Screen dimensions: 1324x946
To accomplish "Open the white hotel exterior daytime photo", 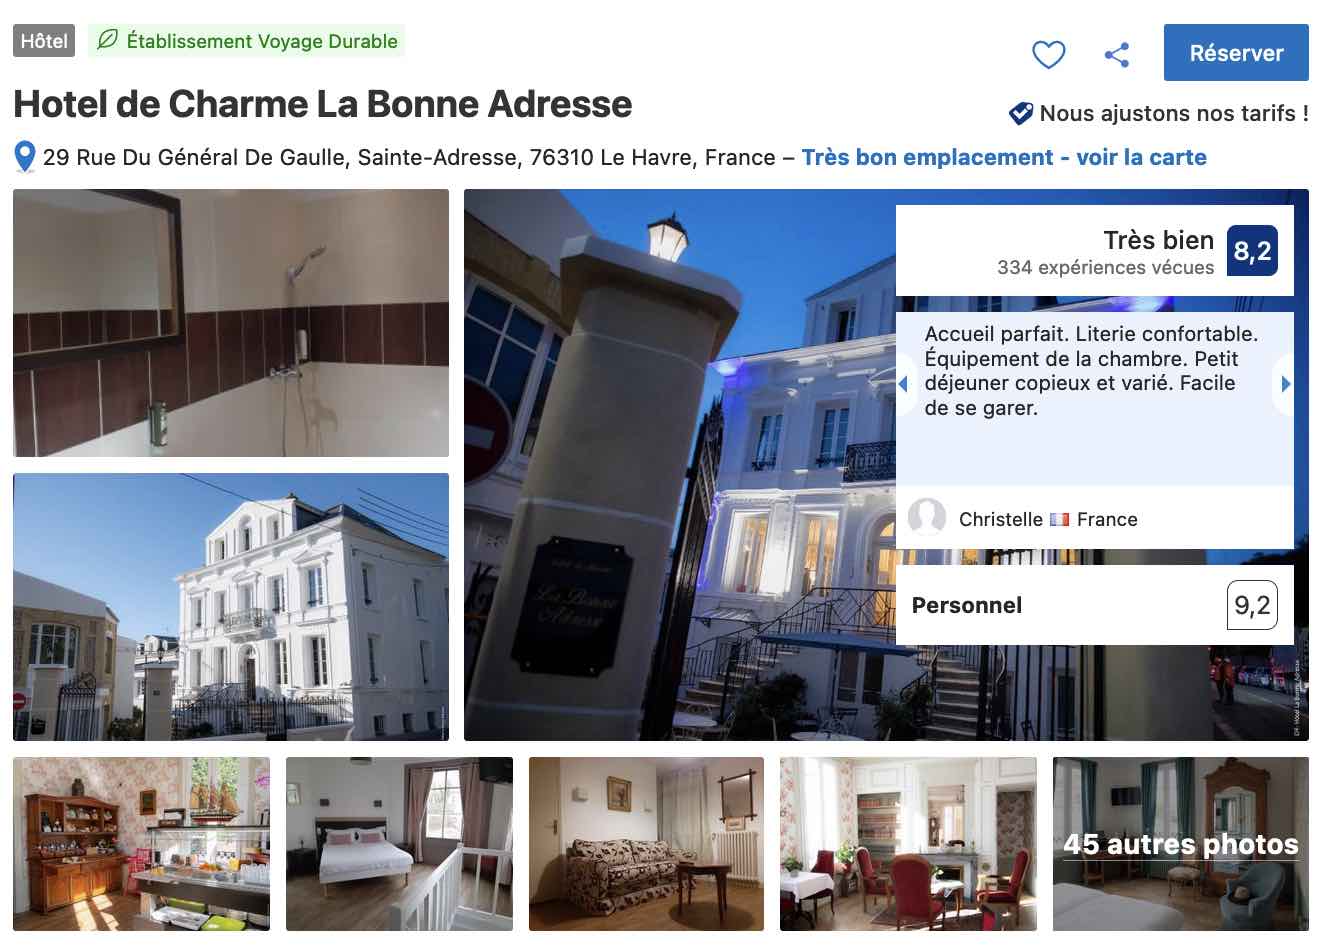I will click(231, 607).
